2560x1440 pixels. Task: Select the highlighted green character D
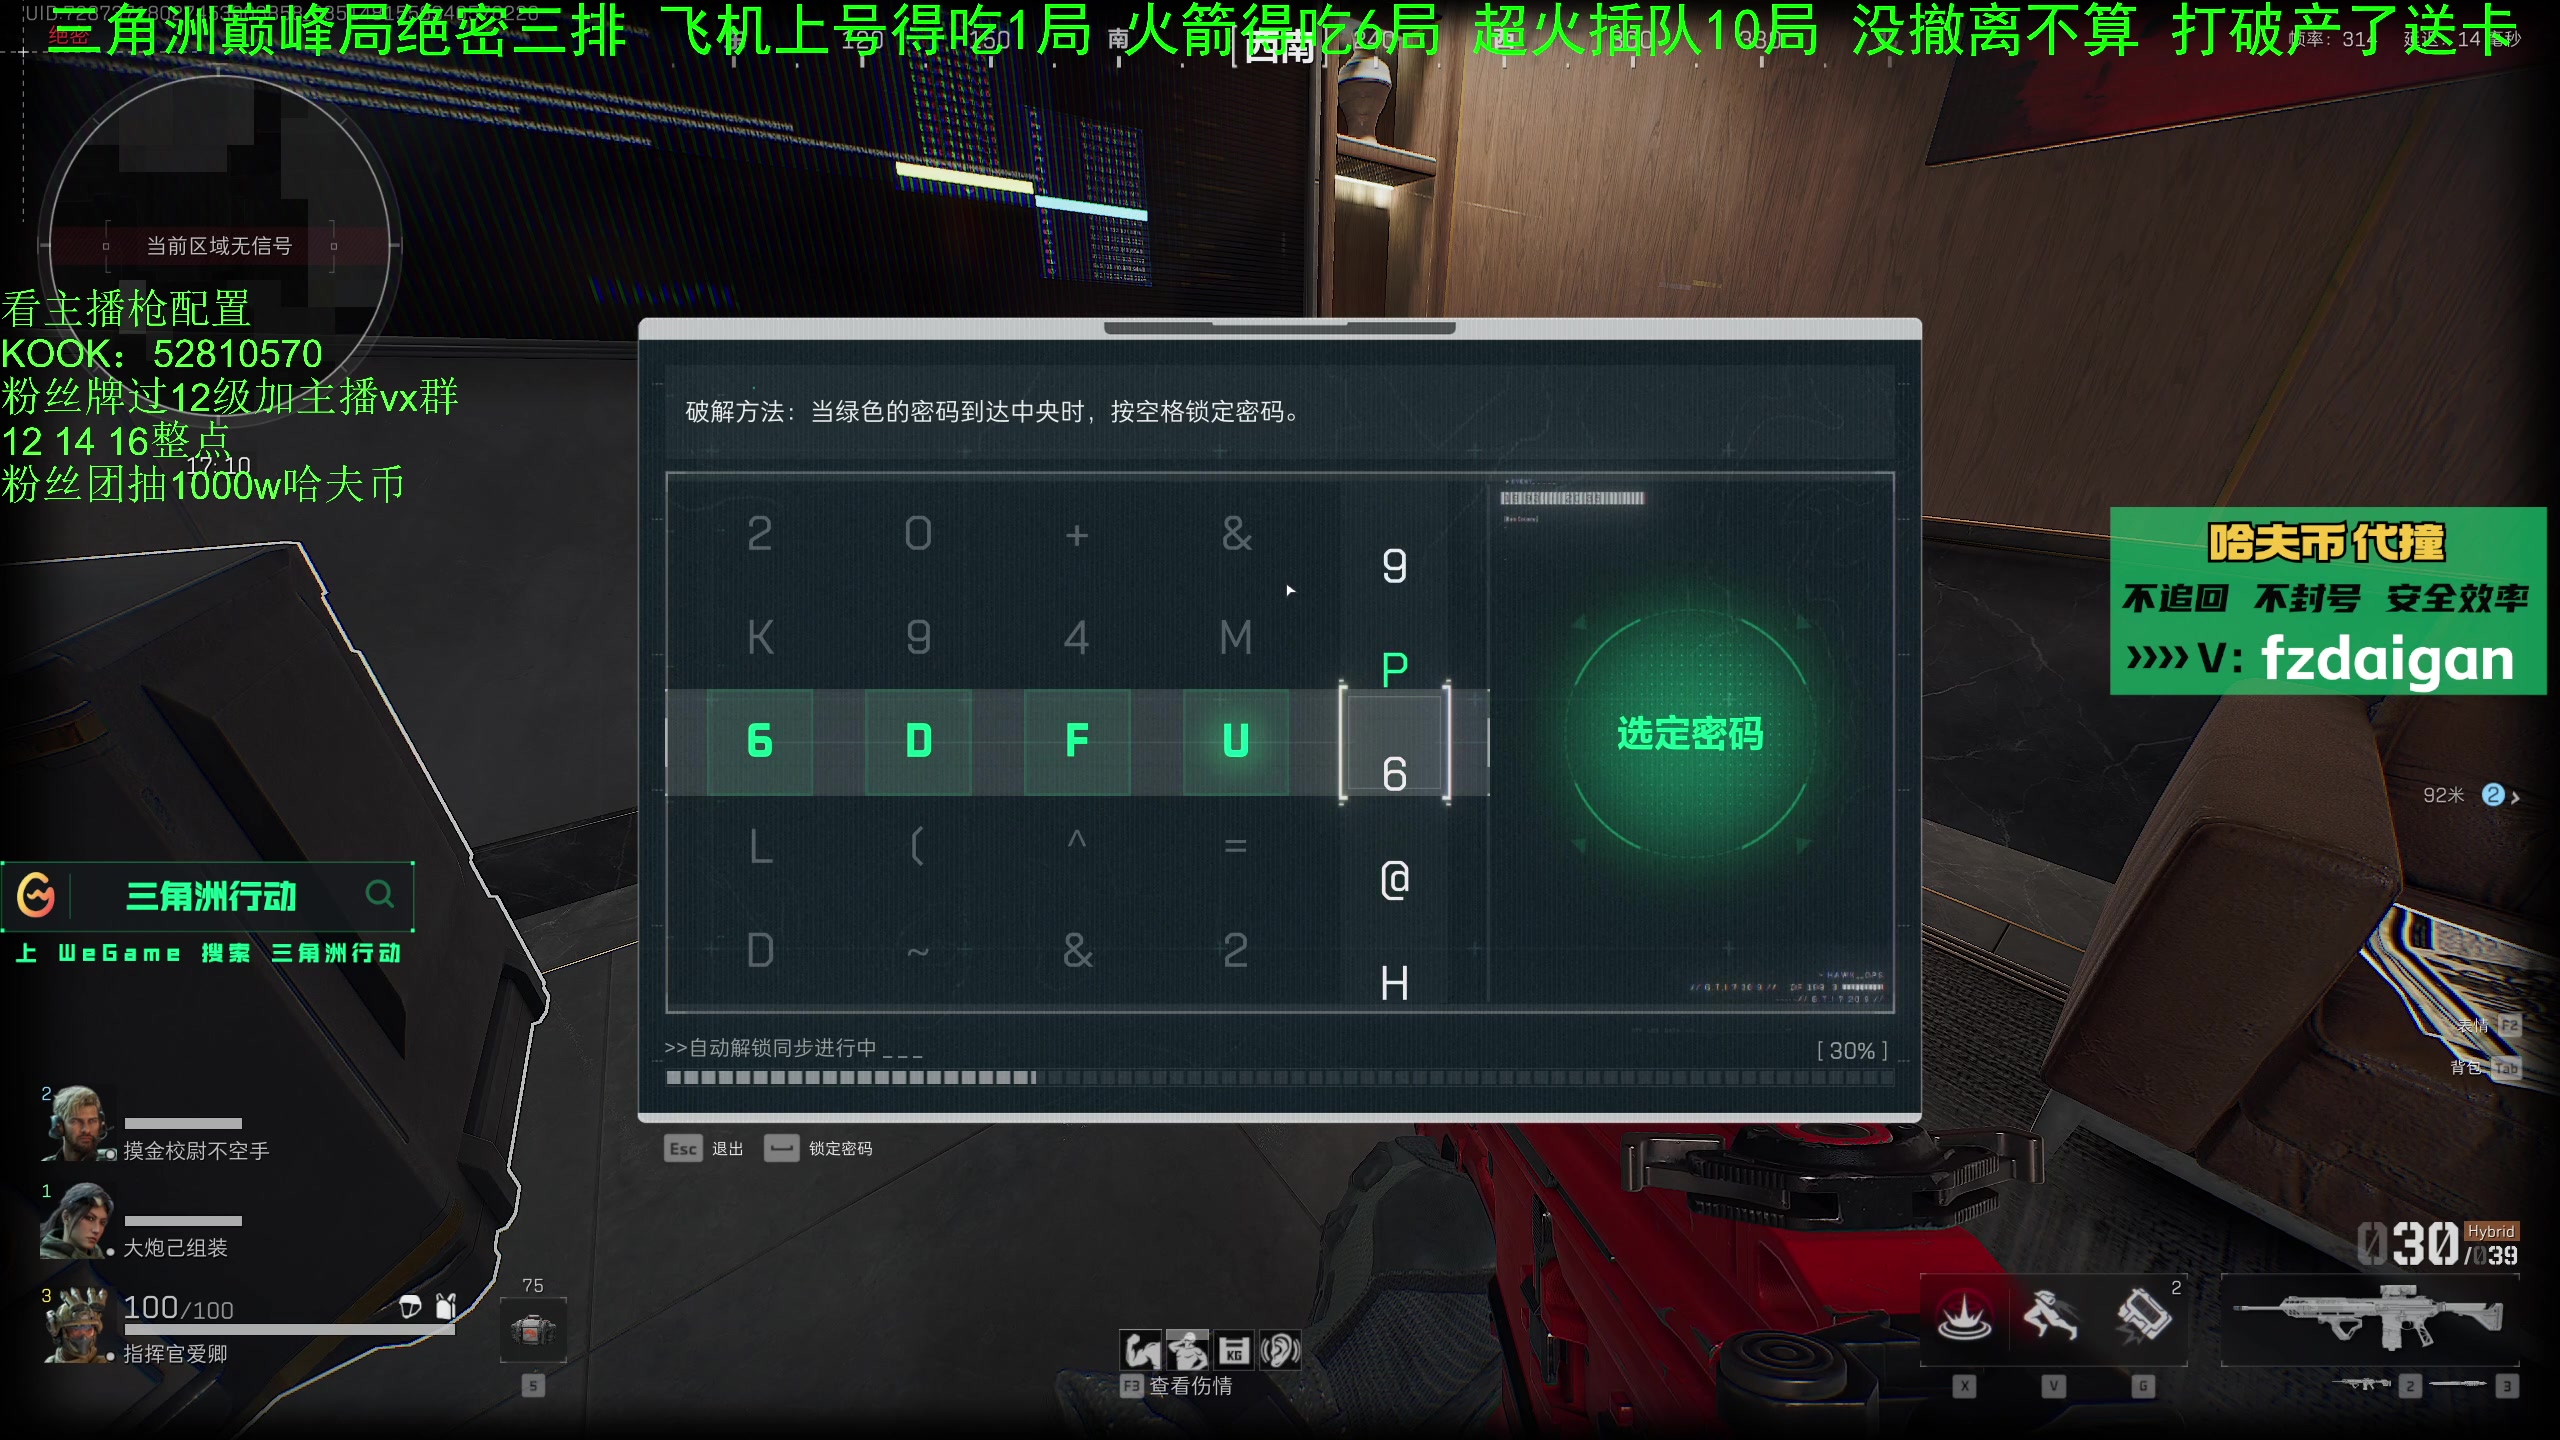click(x=916, y=740)
